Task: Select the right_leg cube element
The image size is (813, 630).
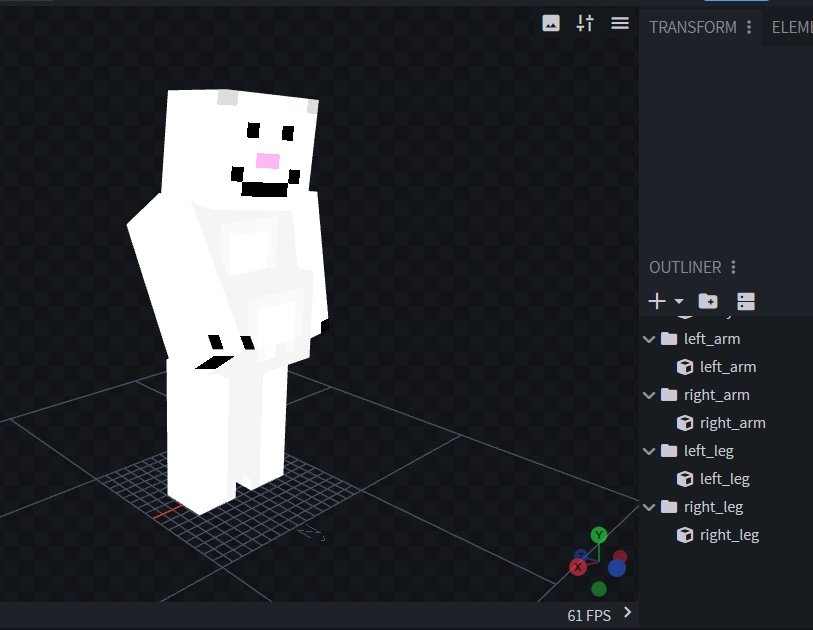Action: 726,535
